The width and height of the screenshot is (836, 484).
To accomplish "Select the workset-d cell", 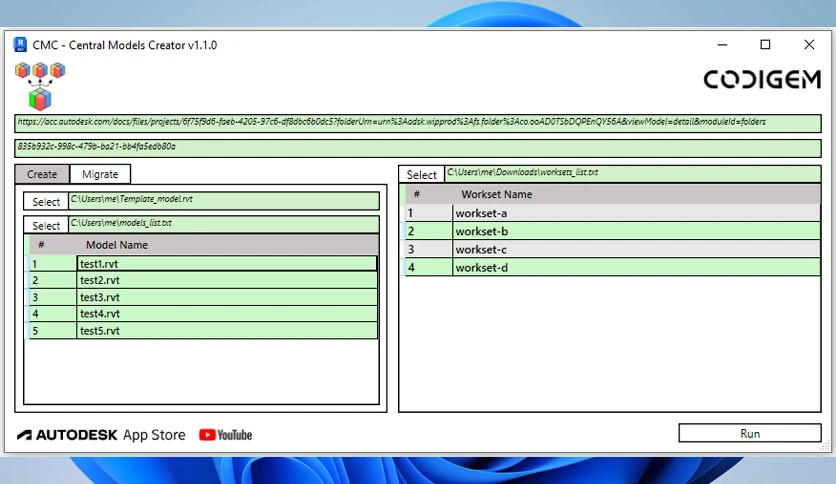I will (x=637, y=268).
